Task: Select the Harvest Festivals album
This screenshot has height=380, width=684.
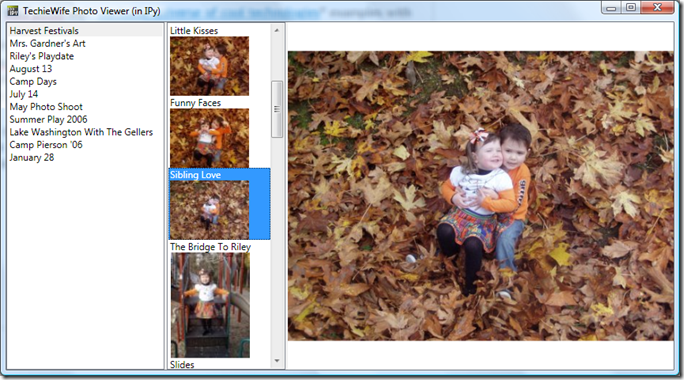Action: coord(85,31)
